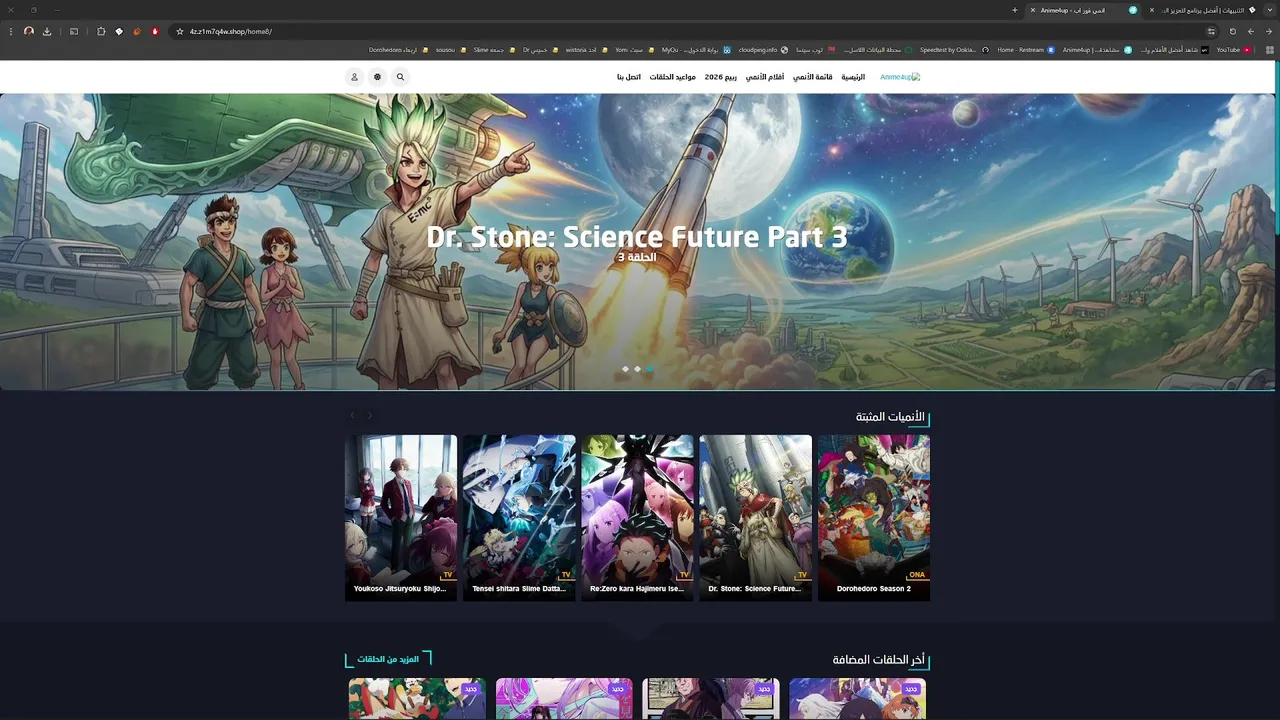
Task: Select the first hero slider dot
Action: point(625,369)
